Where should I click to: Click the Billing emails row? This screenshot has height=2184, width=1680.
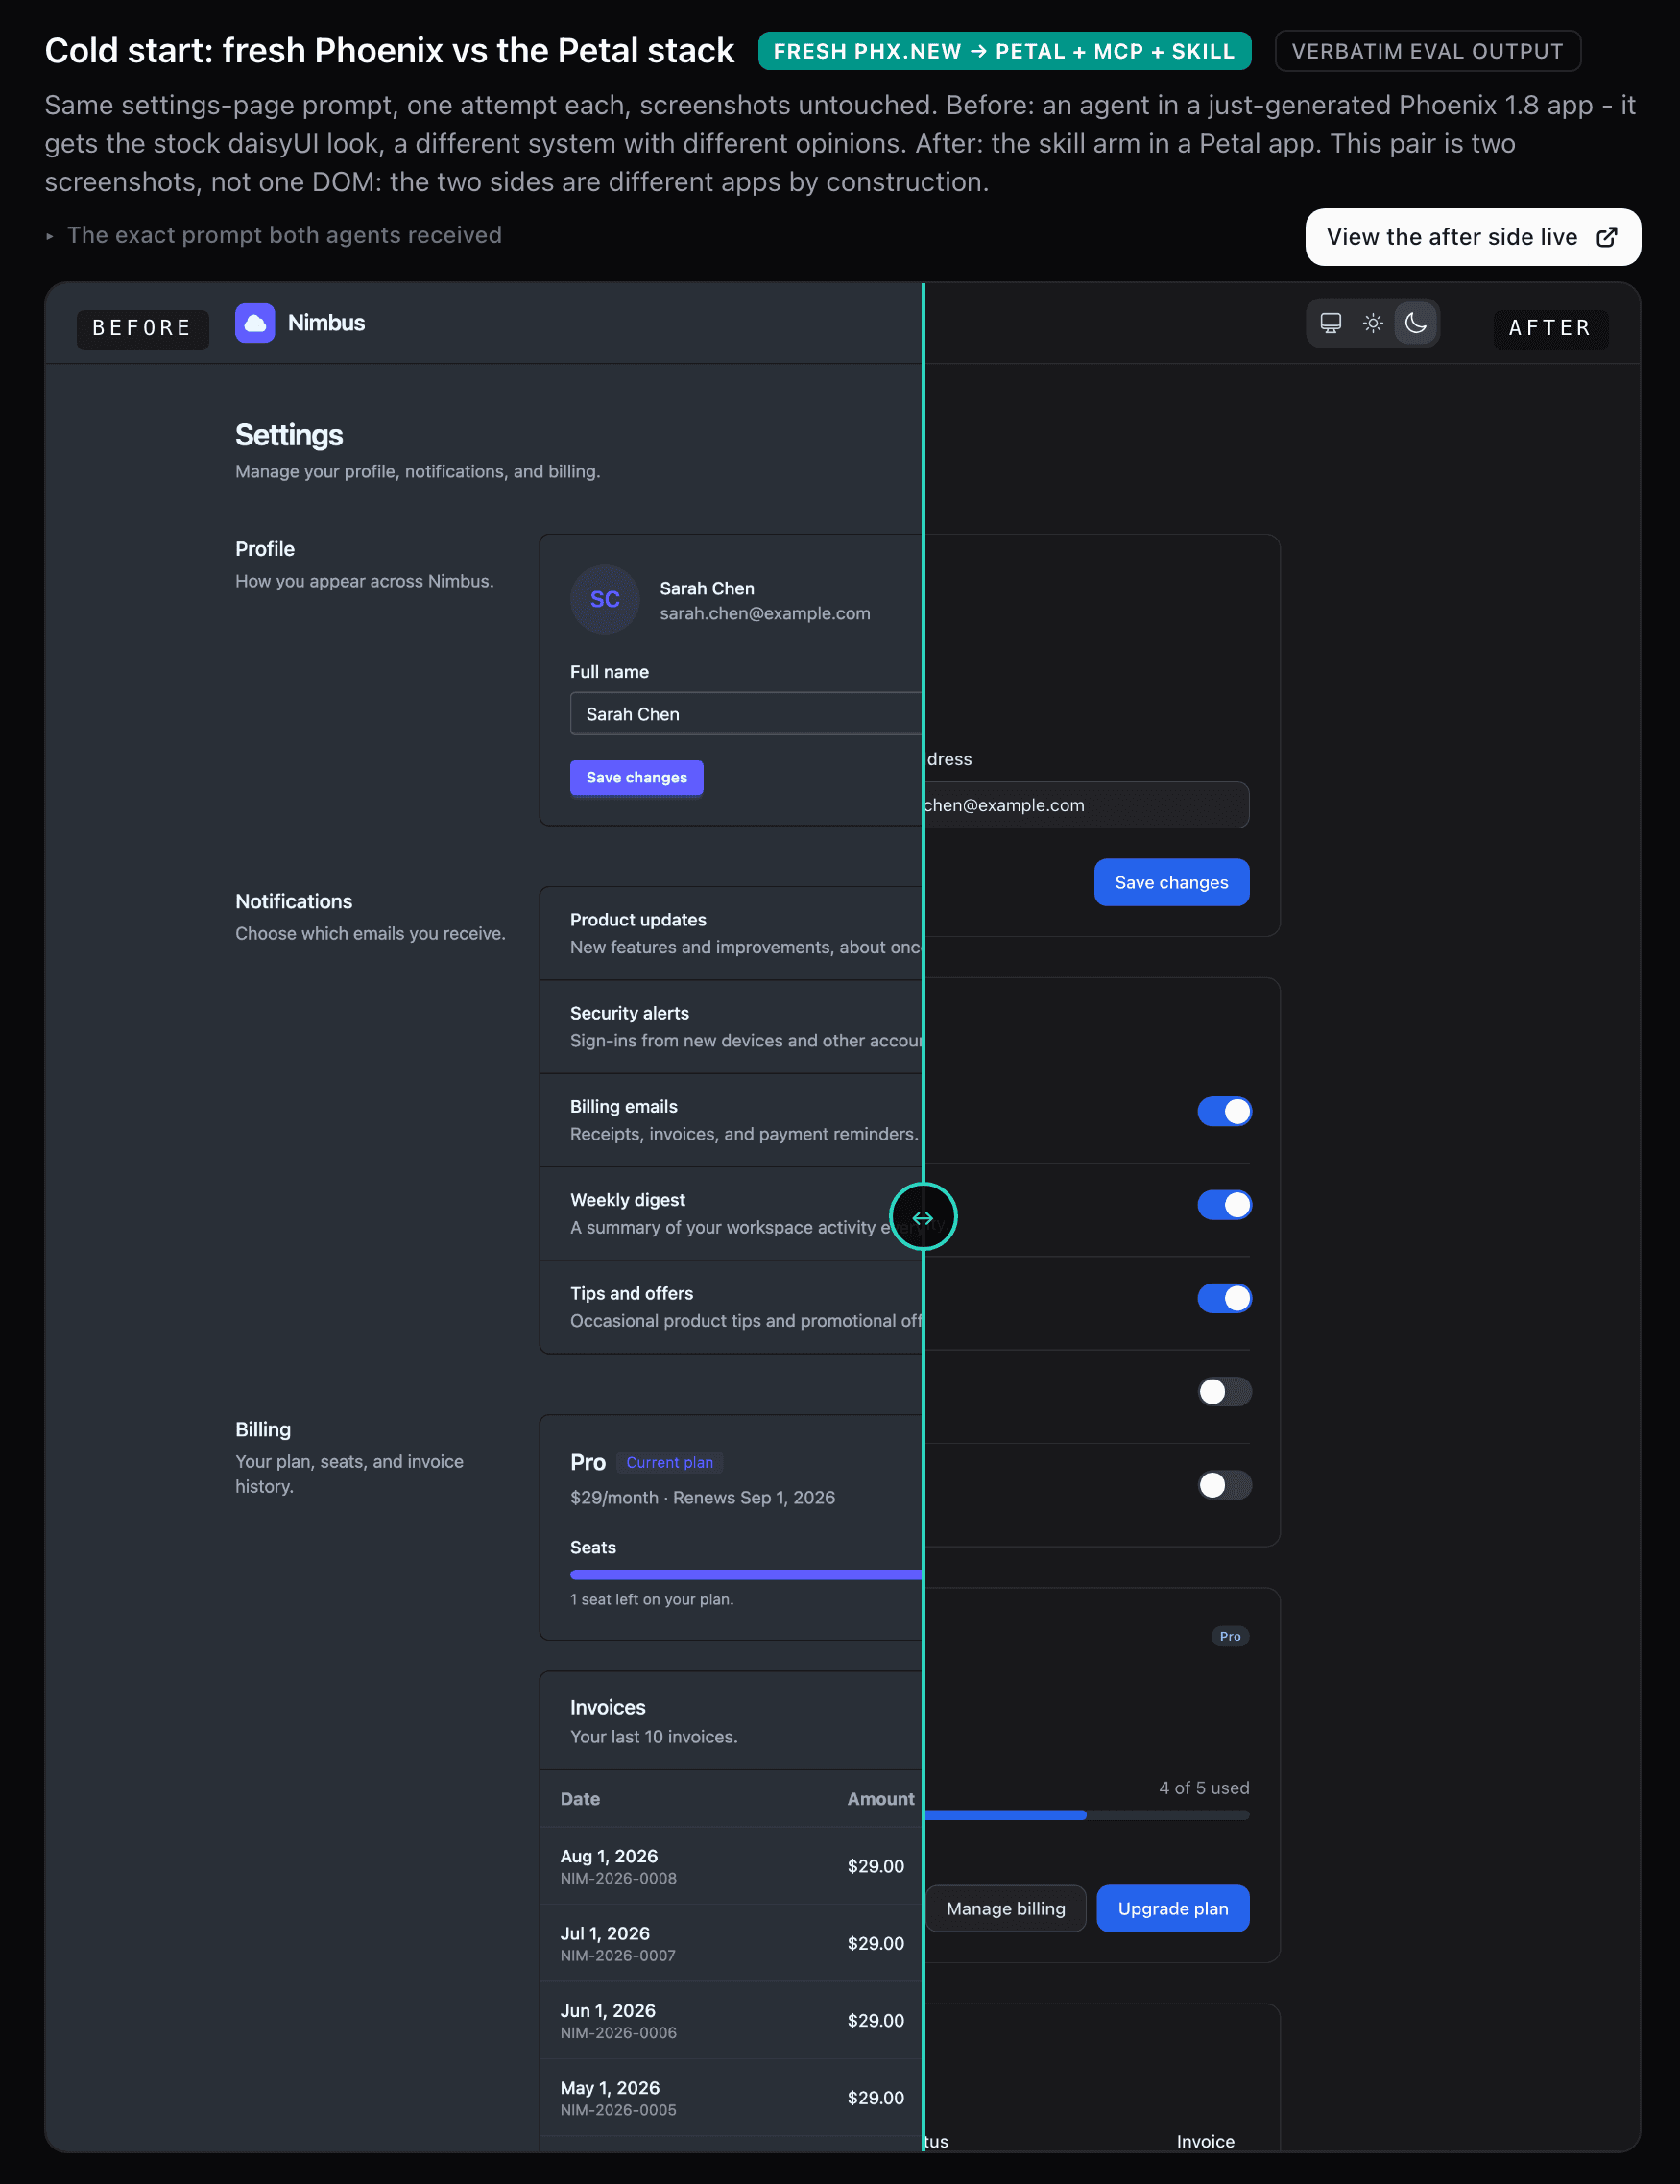tap(731, 1120)
